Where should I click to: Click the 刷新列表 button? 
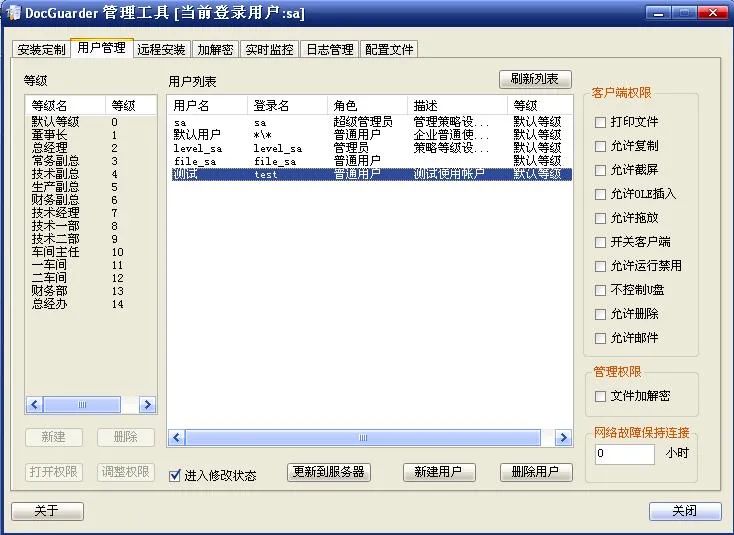click(535, 79)
